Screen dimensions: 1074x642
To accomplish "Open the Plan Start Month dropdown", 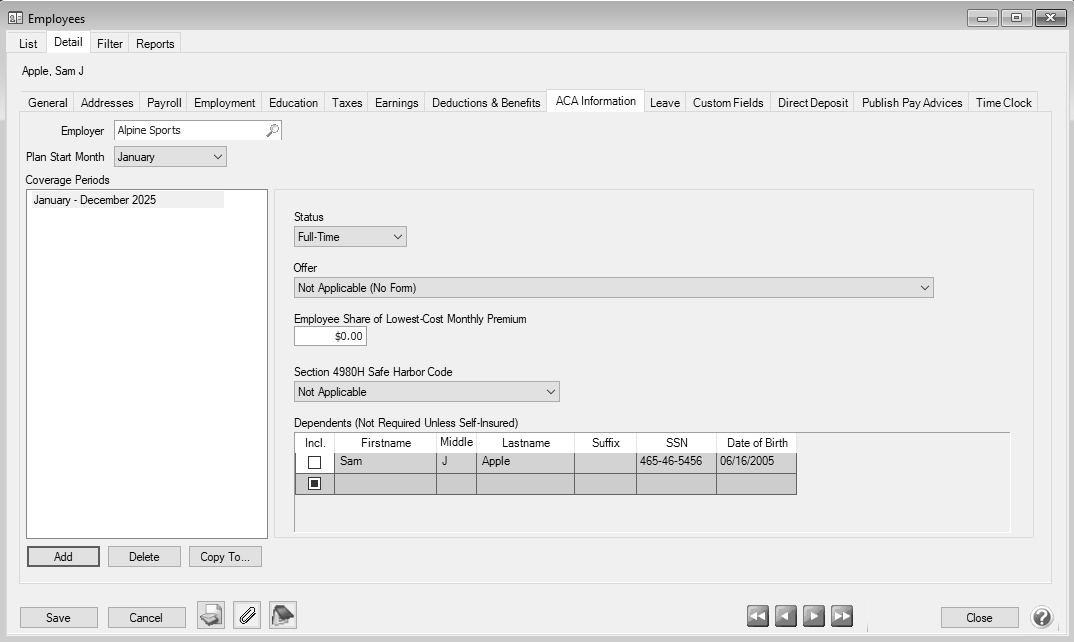I will (170, 157).
